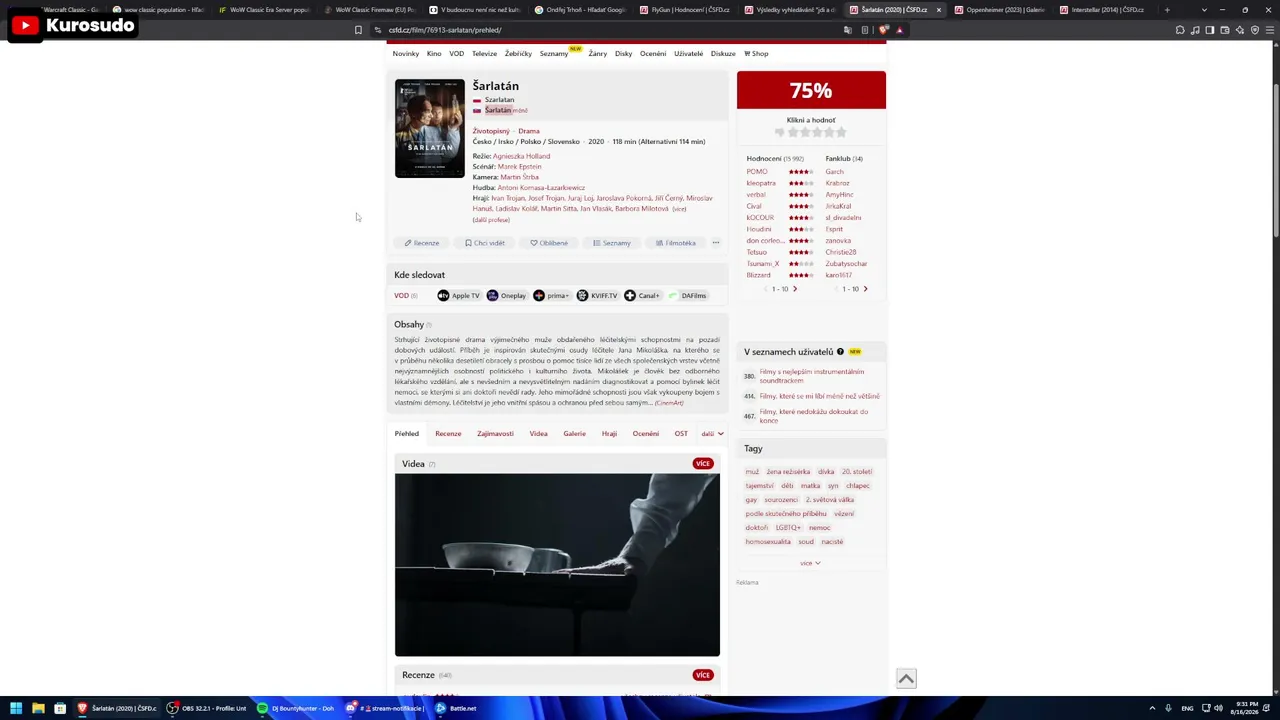Screen dimensions: 1280x720
Task: Click the 75% rating box
Action: click(x=811, y=90)
